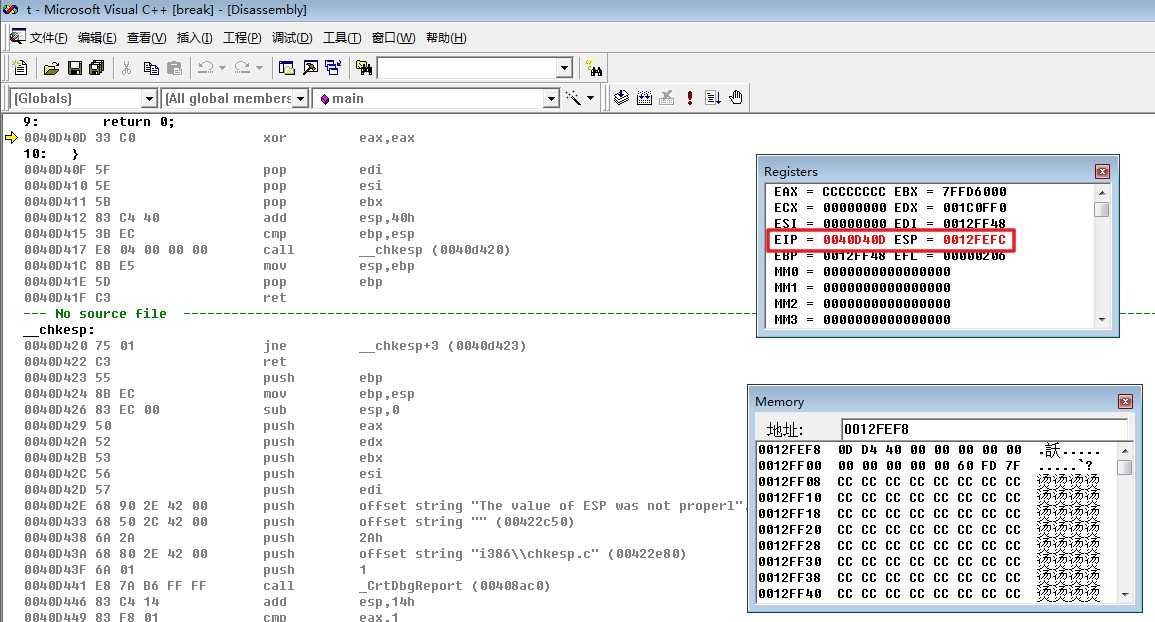This screenshot has height=622, width=1155.
Task: Click the WizardBar magic wand icon
Action: click(x=573, y=98)
